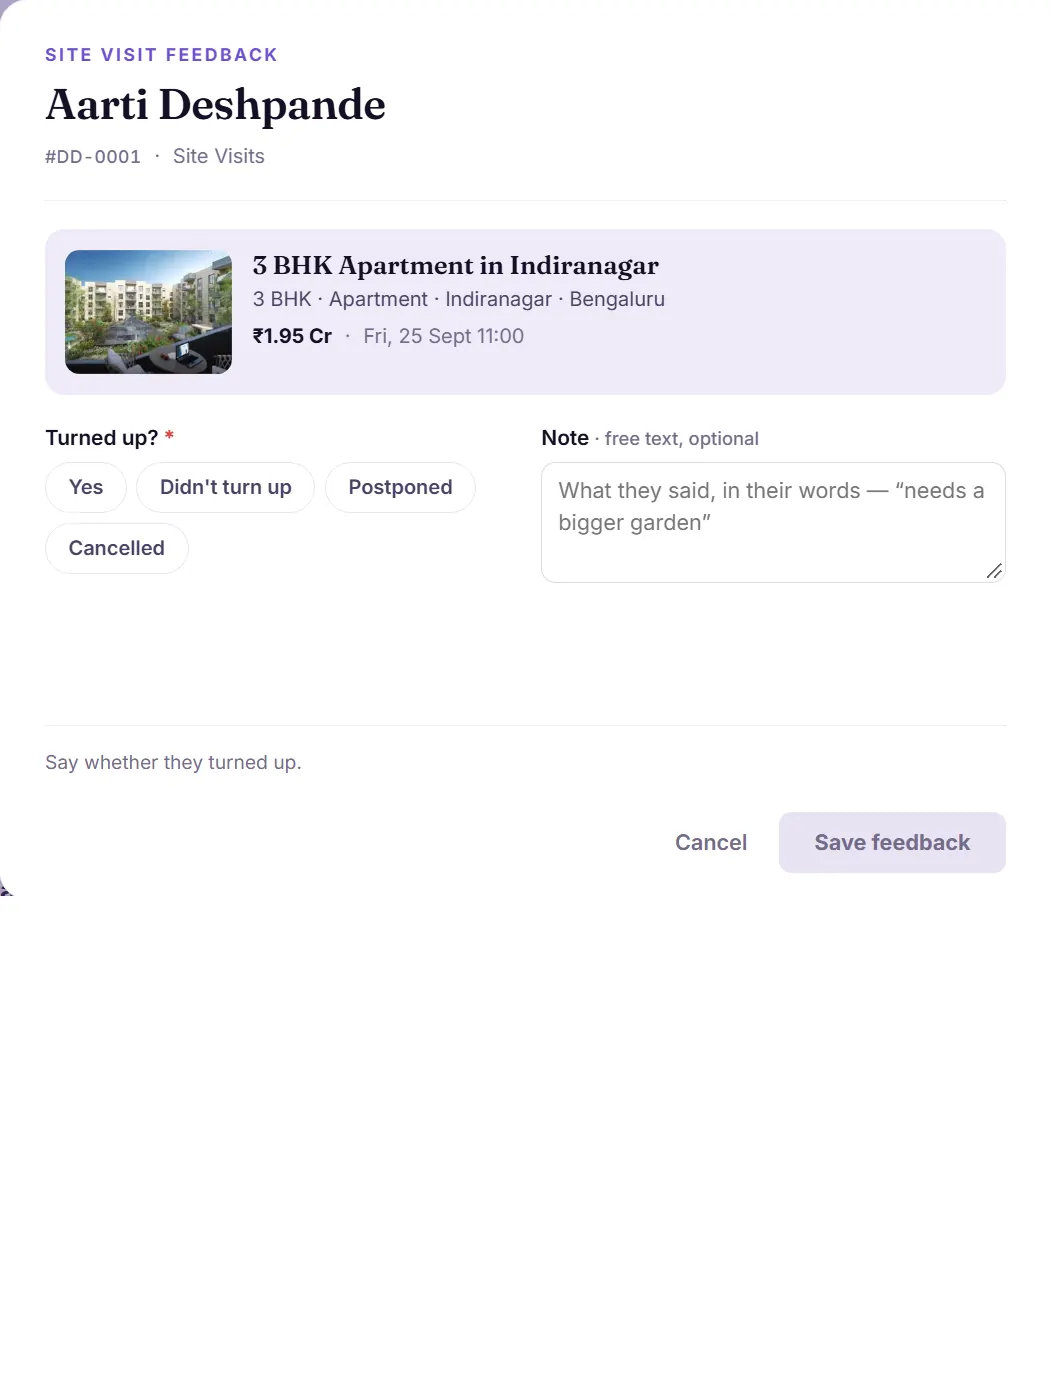
Task: Click the SITE VISIT FEEDBACK header label
Action: tap(161, 55)
